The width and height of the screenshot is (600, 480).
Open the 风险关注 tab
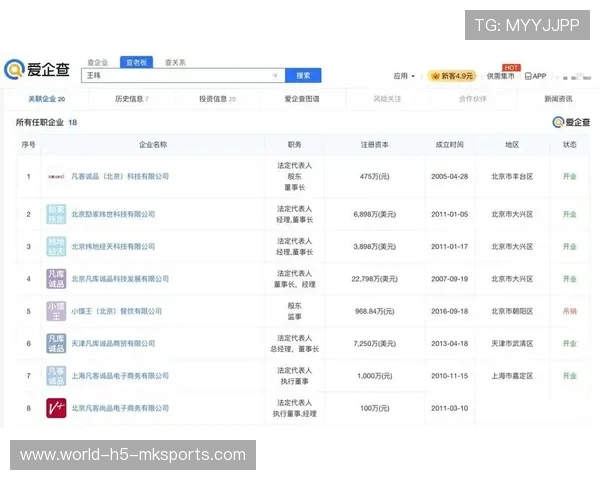coord(387,99)
